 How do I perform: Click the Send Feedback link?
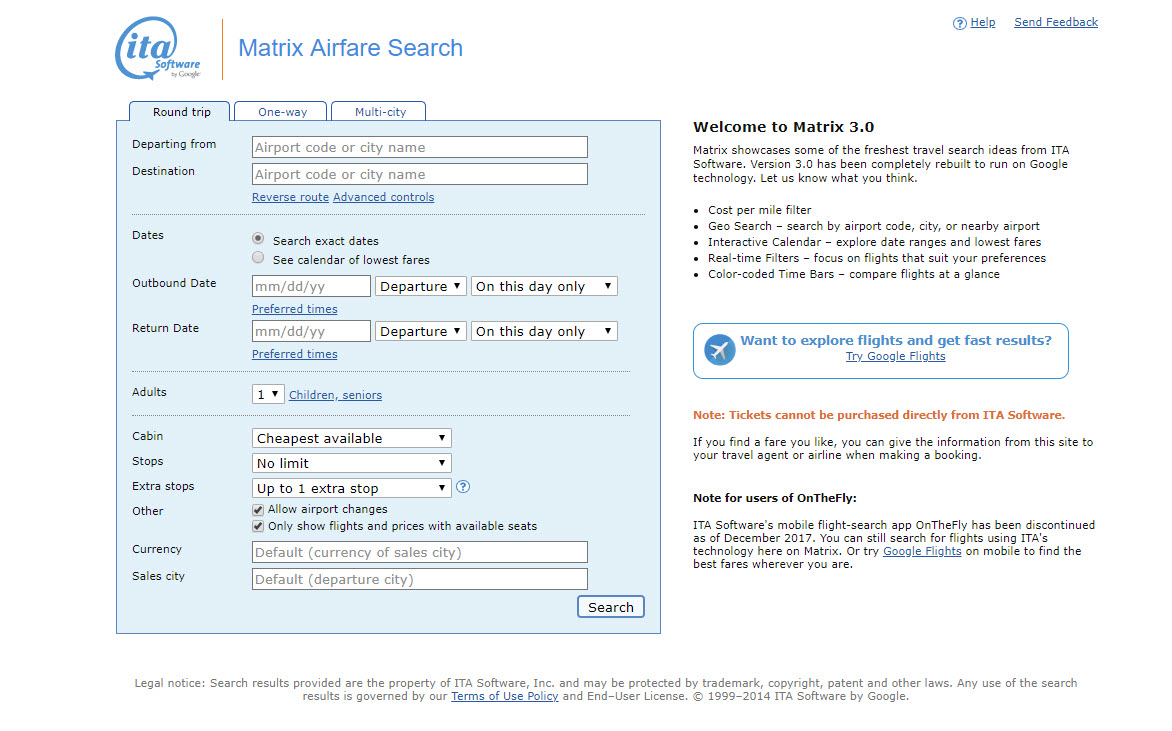click(1055, 22)
